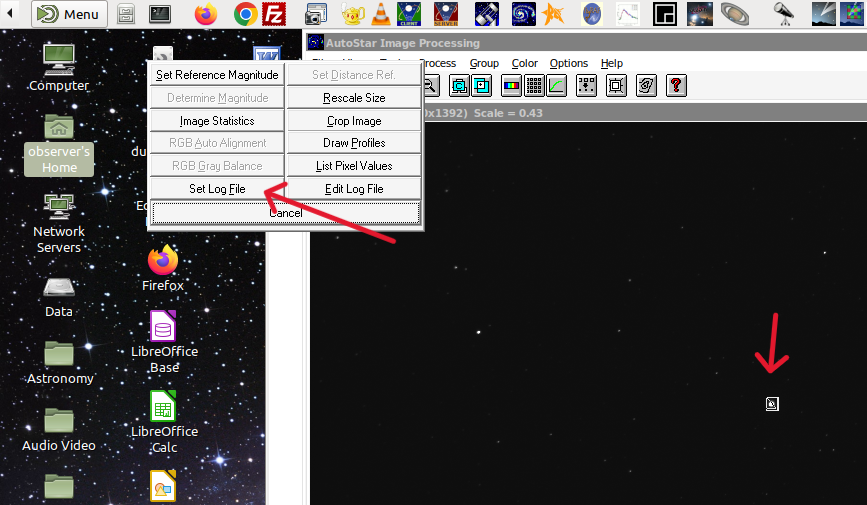The height and width of the screenshot is (505, 867).
Task: Open the Astronomy folder on the desktop
Action: [60, 363]
